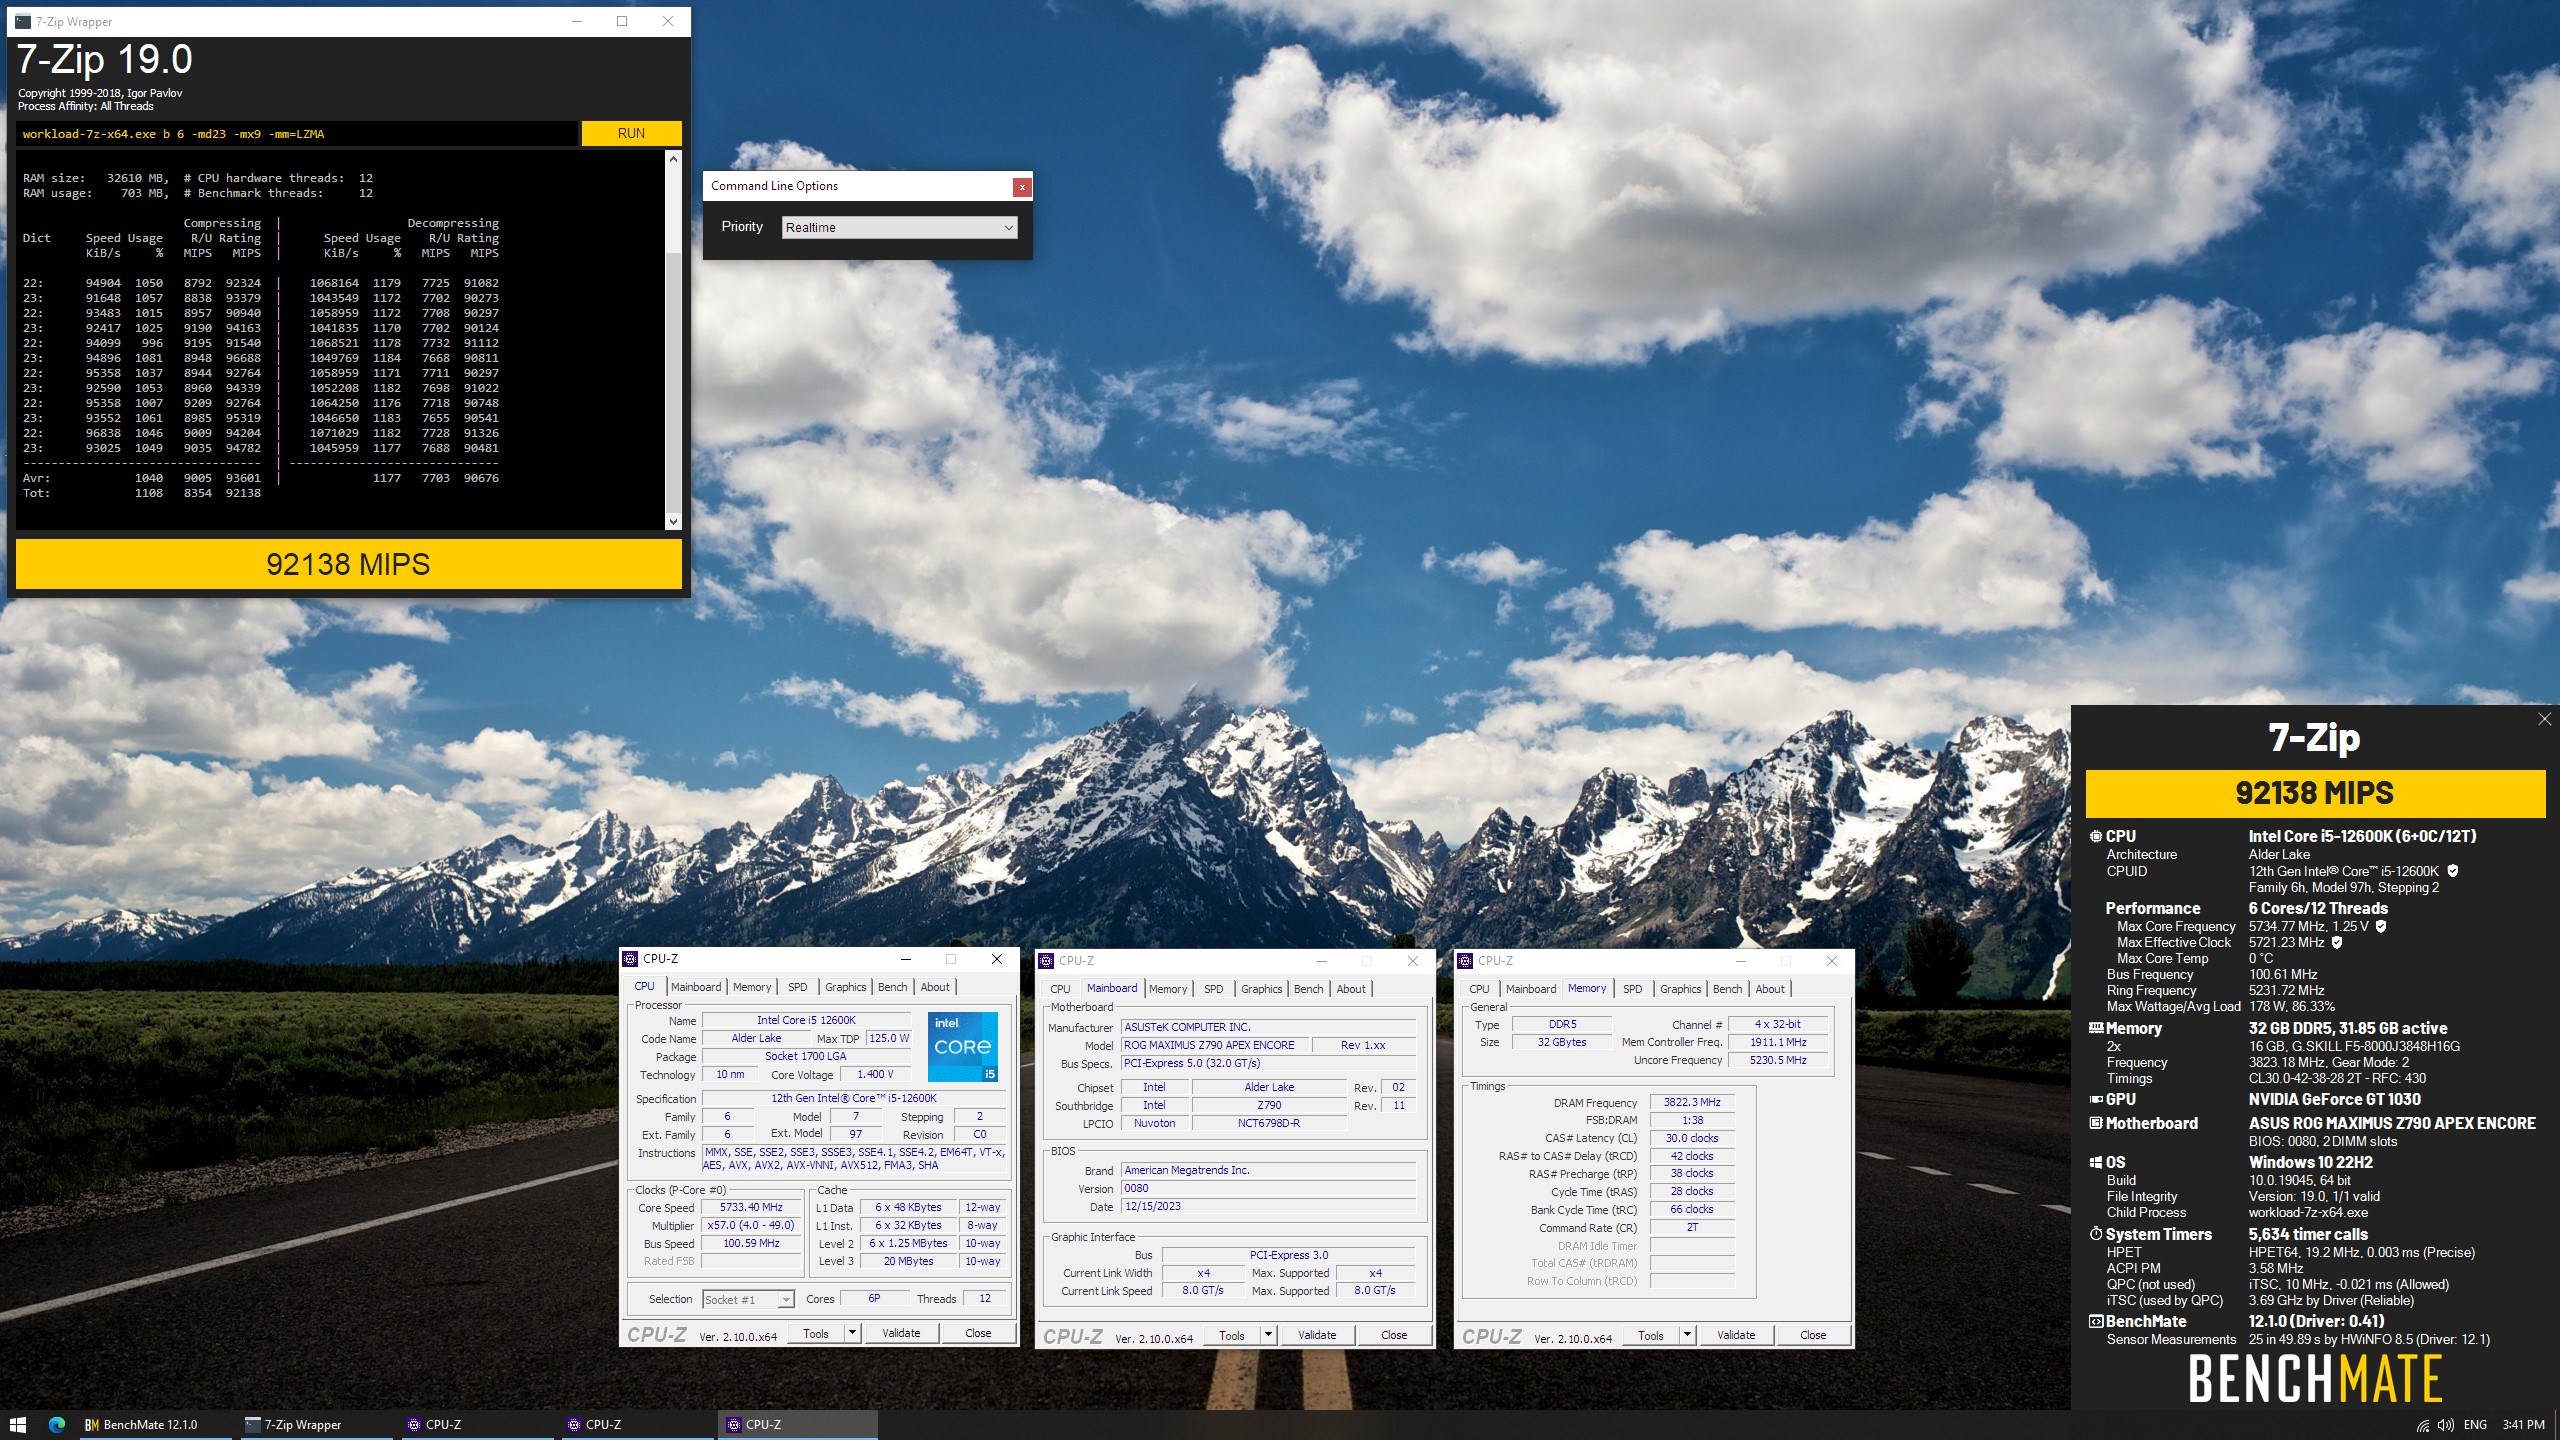
Task: Click the network icon in system tray
Action: [x=2422, y=1425]
